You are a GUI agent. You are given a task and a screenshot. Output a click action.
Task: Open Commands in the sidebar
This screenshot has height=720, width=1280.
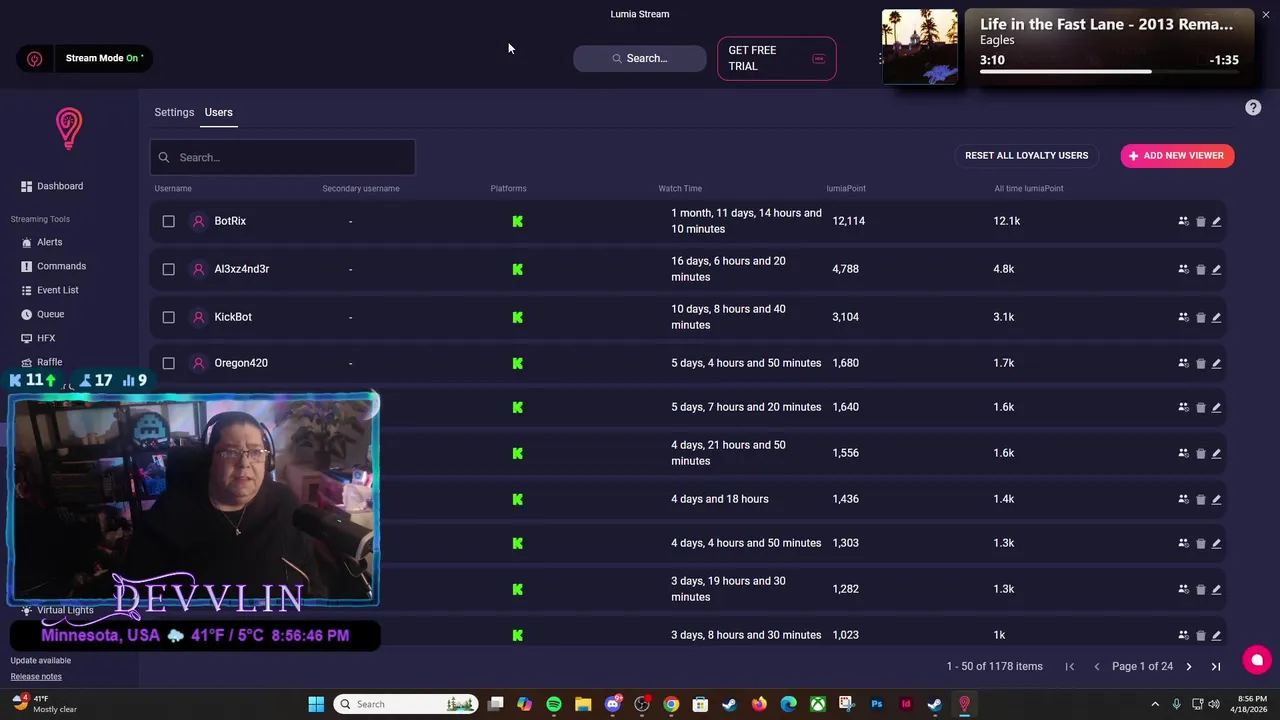pyautogui.click(x=54, y=266)
